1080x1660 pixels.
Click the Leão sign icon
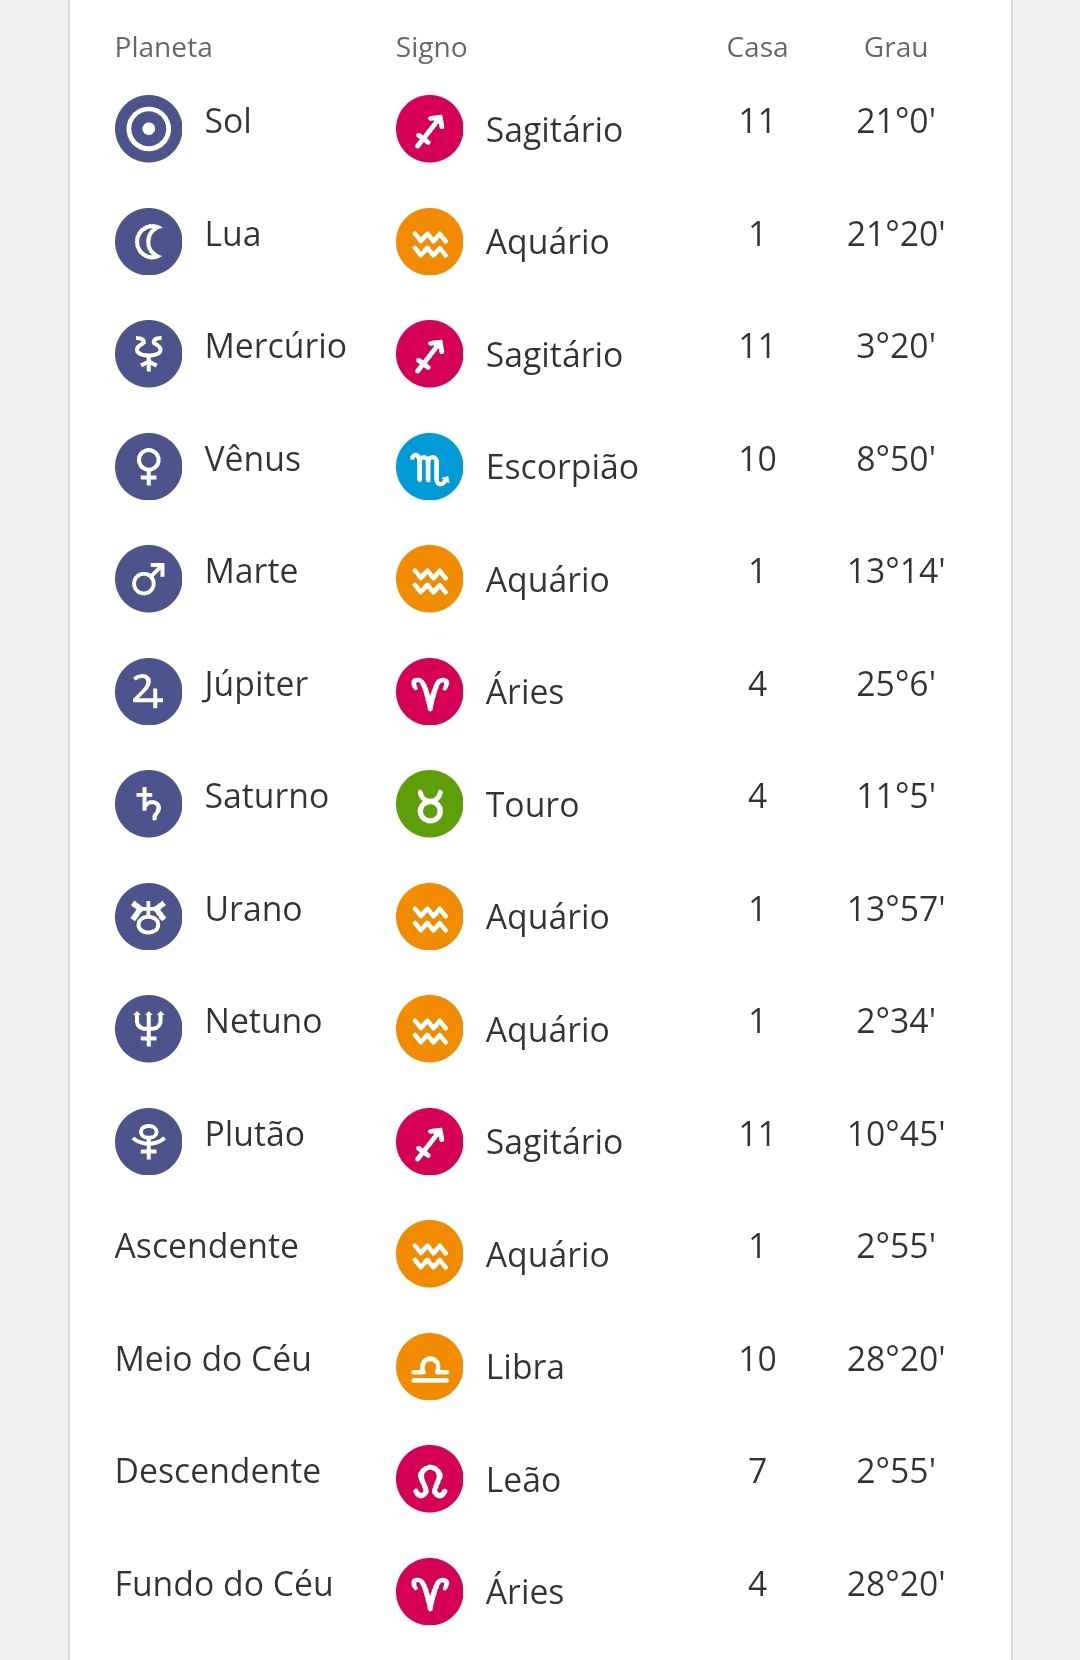click(429, 1479)
